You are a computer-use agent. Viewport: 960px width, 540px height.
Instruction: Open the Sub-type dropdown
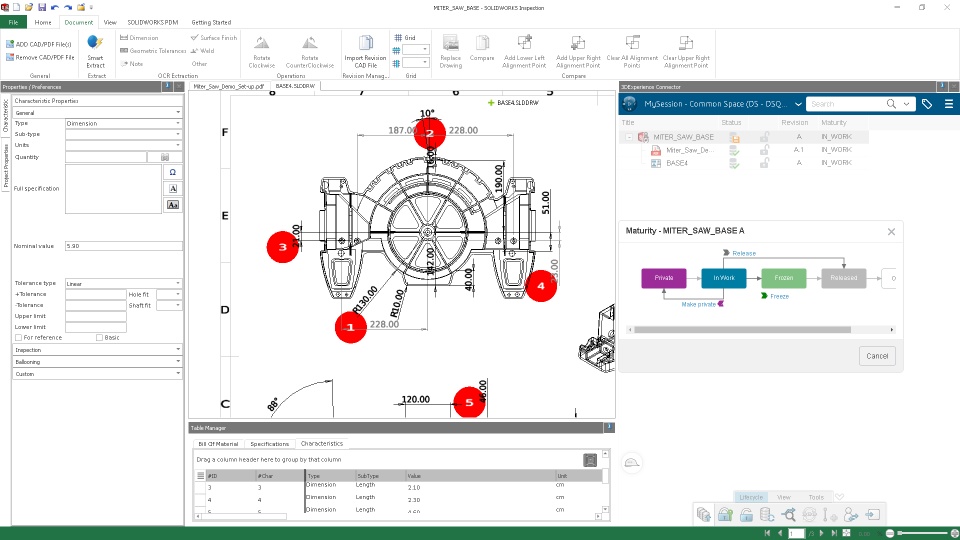point(124,134)
